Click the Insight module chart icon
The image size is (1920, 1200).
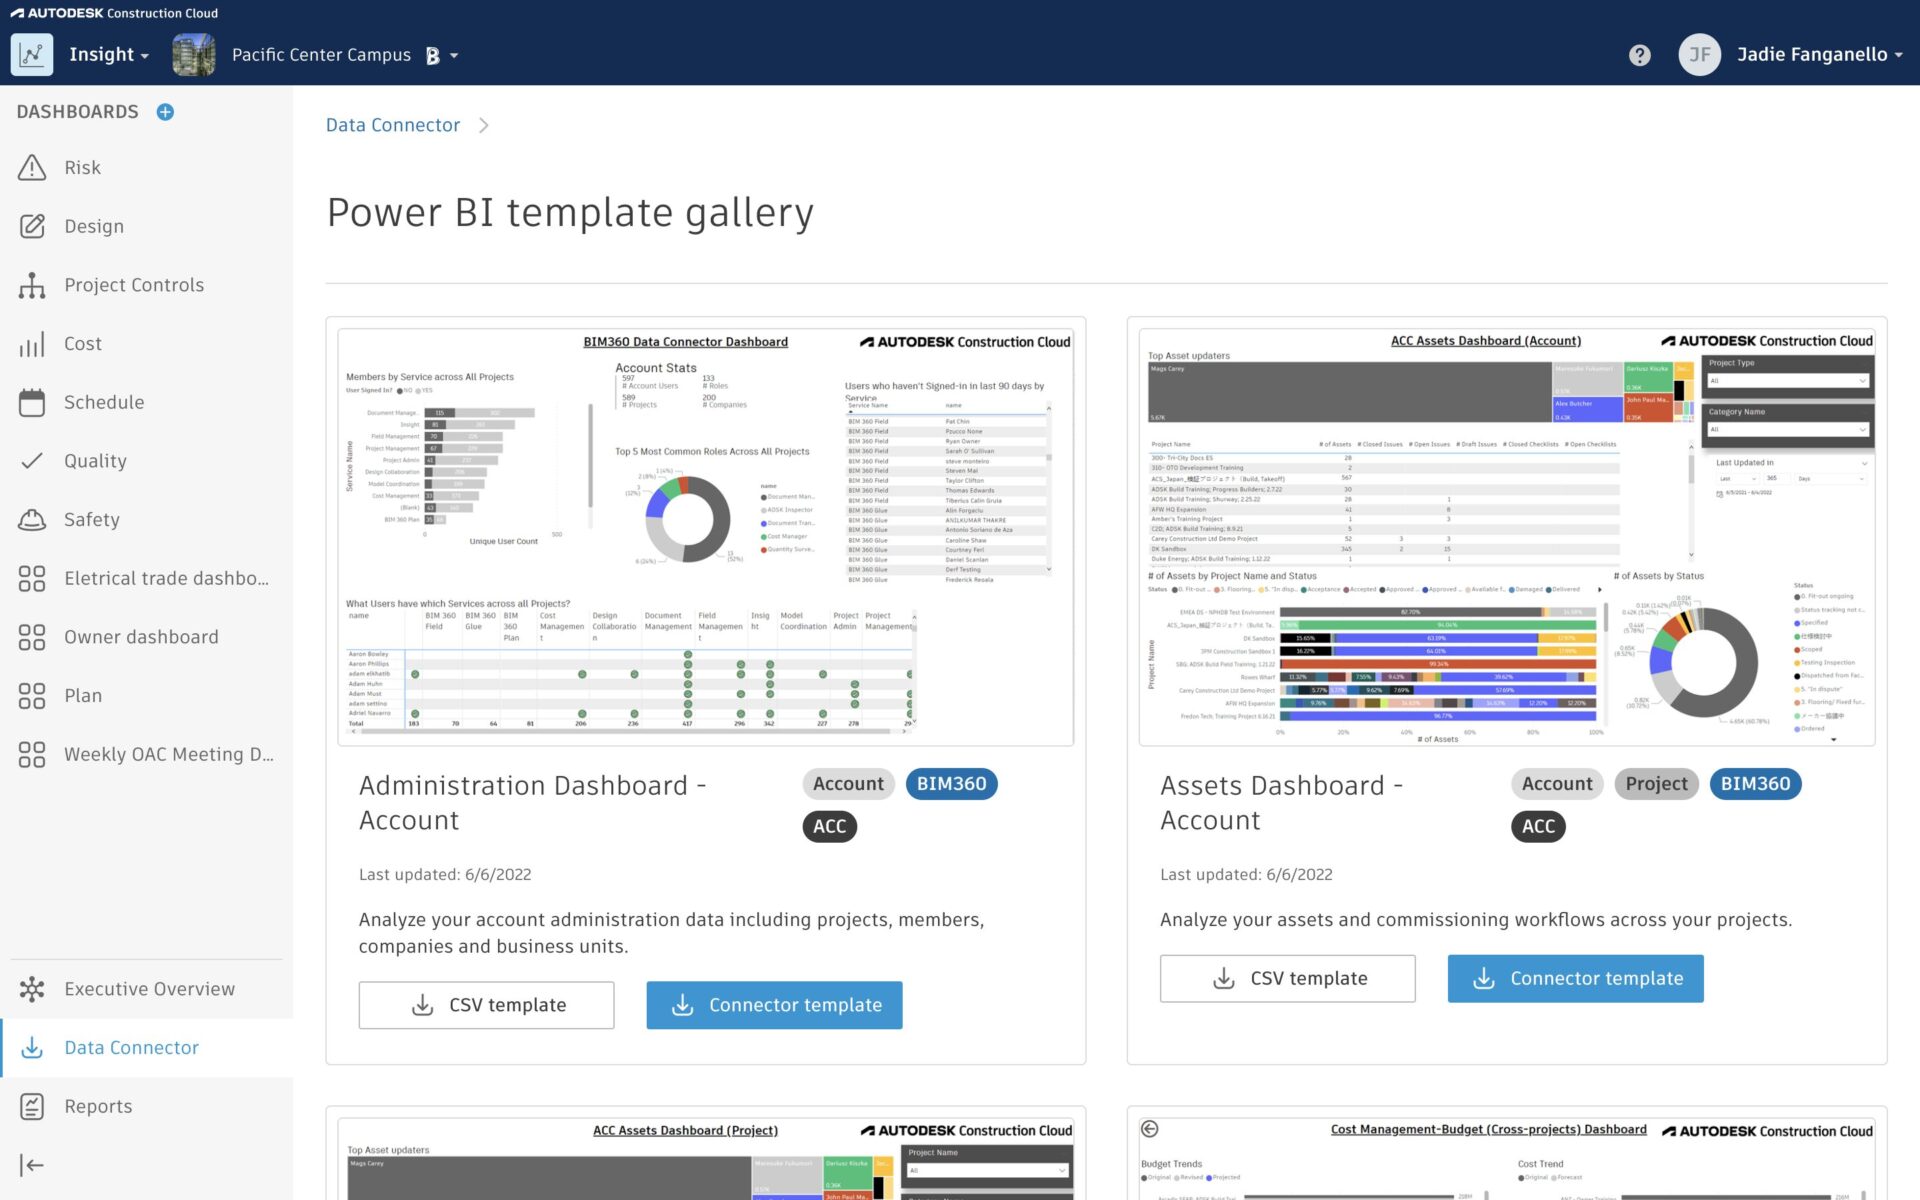point(32,55)
